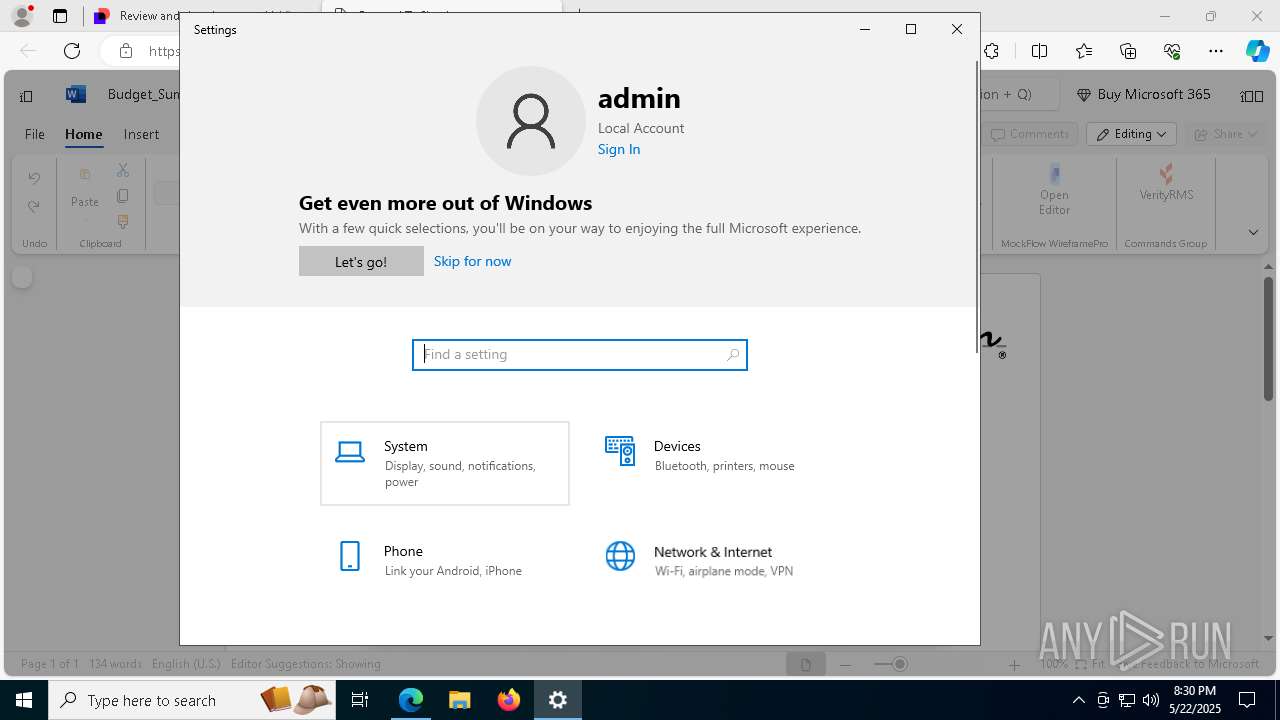The image size is (1280, 720).
Task: Click the VerityRMS add-in button
Action: coord(1166,184)
